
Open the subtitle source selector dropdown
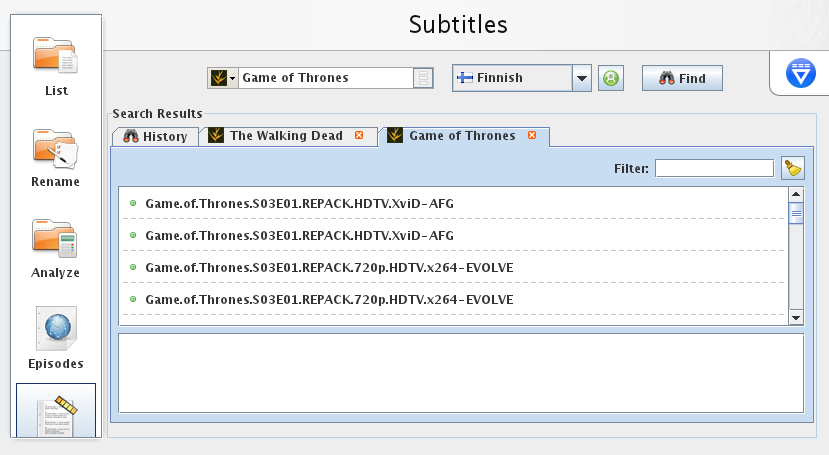pos(223,78)
